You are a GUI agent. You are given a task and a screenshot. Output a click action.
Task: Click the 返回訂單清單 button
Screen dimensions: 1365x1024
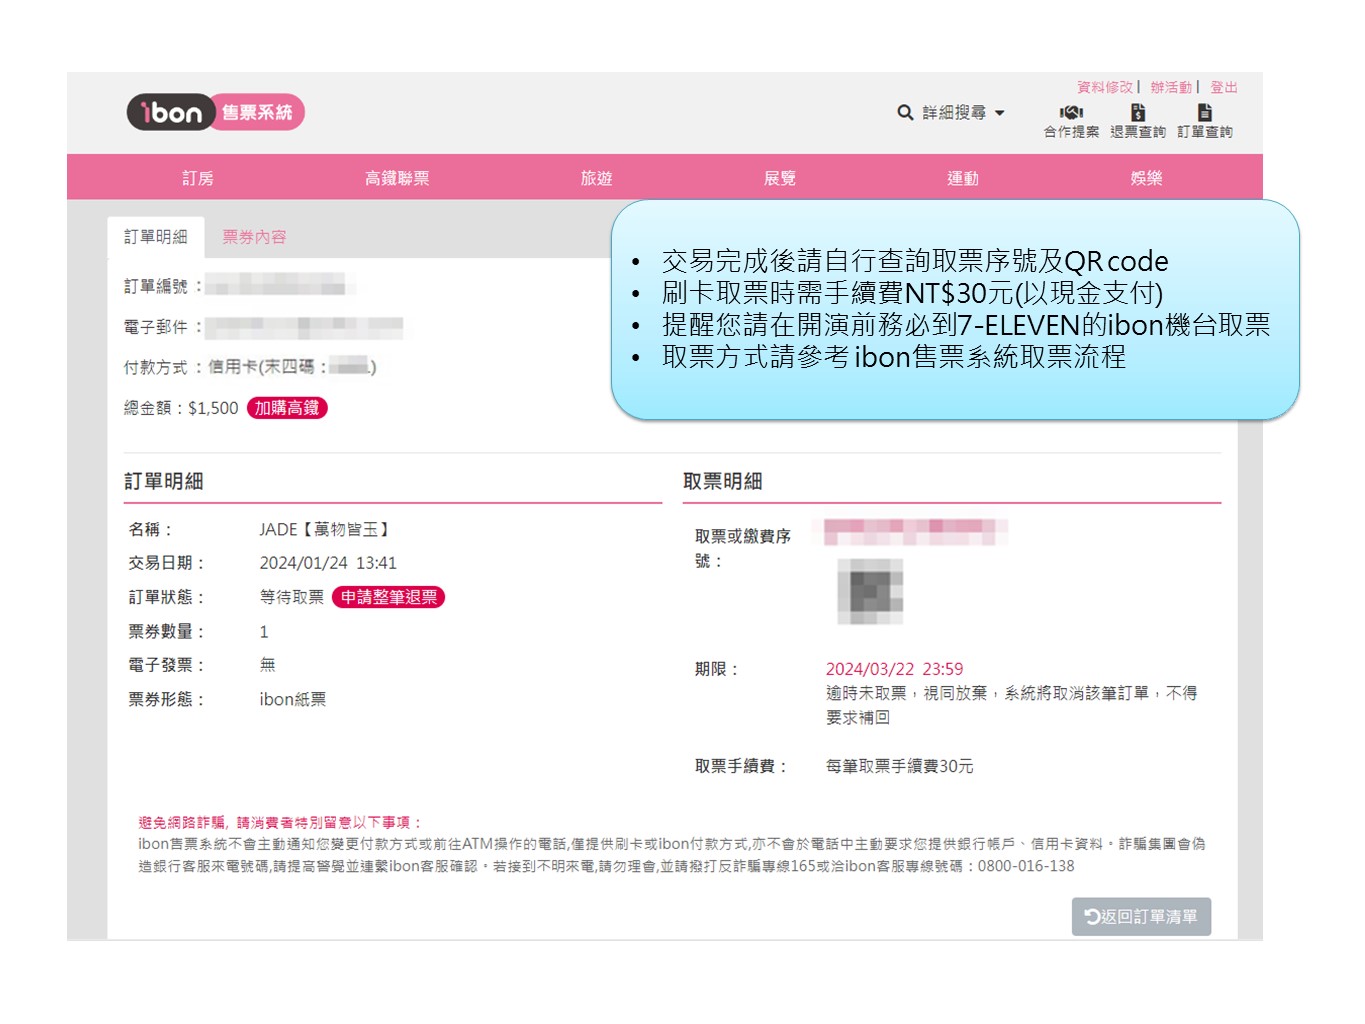point(1141,916)
